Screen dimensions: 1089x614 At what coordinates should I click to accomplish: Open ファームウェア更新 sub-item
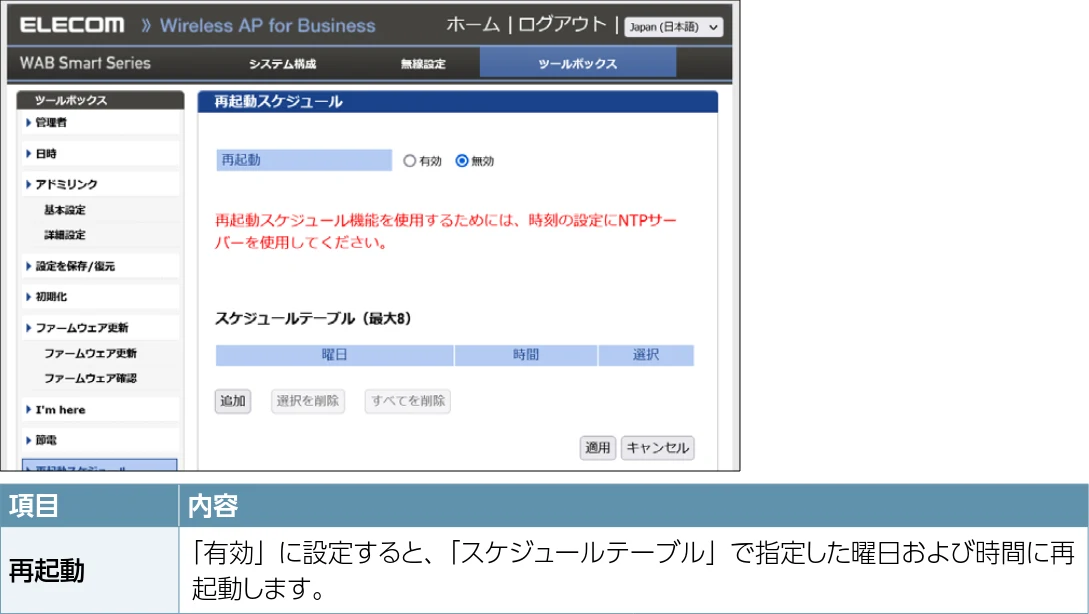coord(90,353)
